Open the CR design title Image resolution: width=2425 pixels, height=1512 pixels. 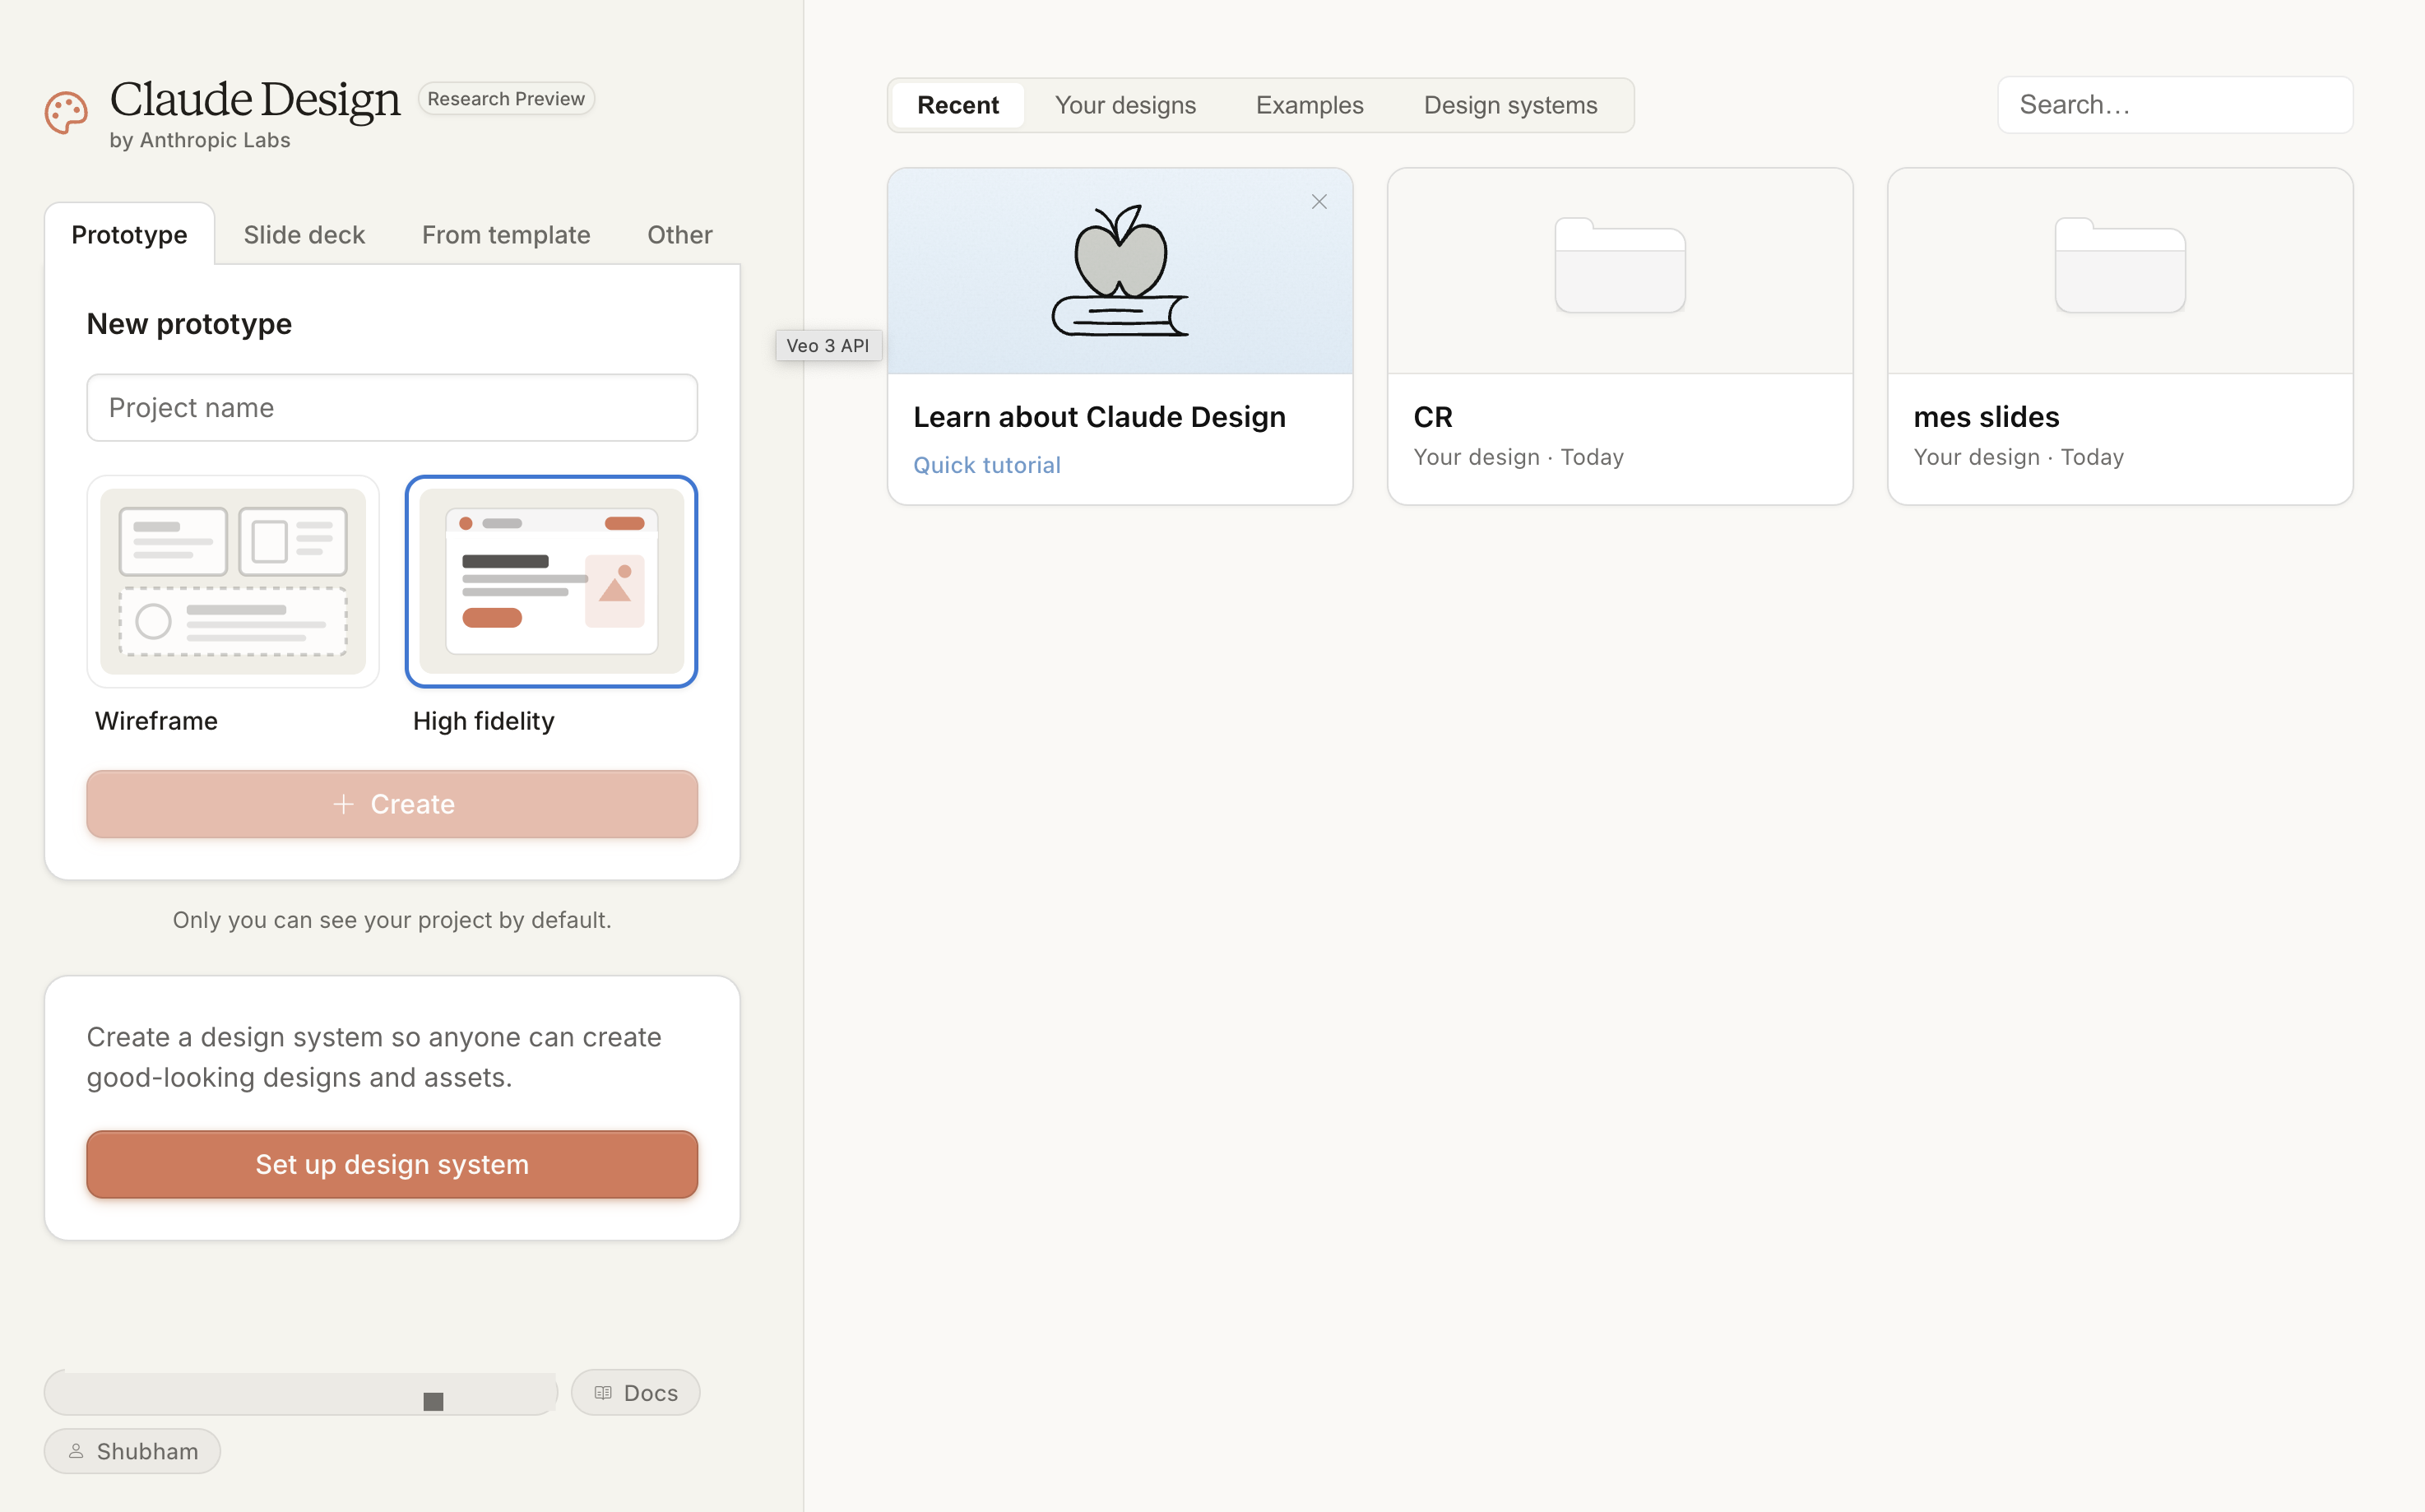point(1433,417)
